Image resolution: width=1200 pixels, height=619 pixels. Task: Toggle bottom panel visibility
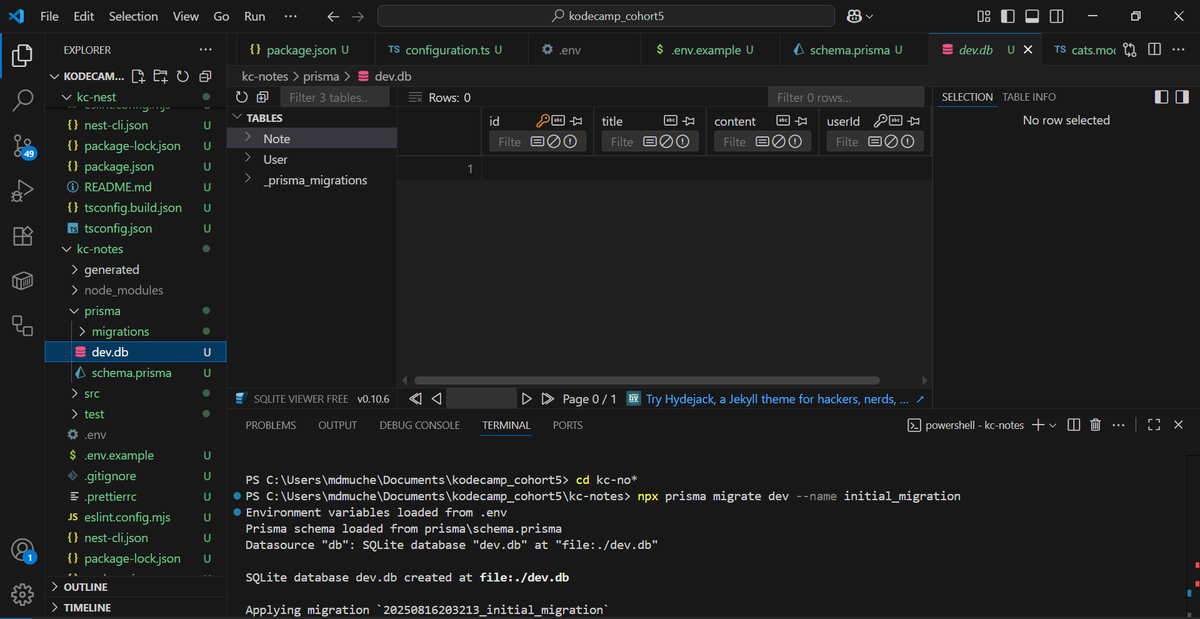[x=1032, y=16]
